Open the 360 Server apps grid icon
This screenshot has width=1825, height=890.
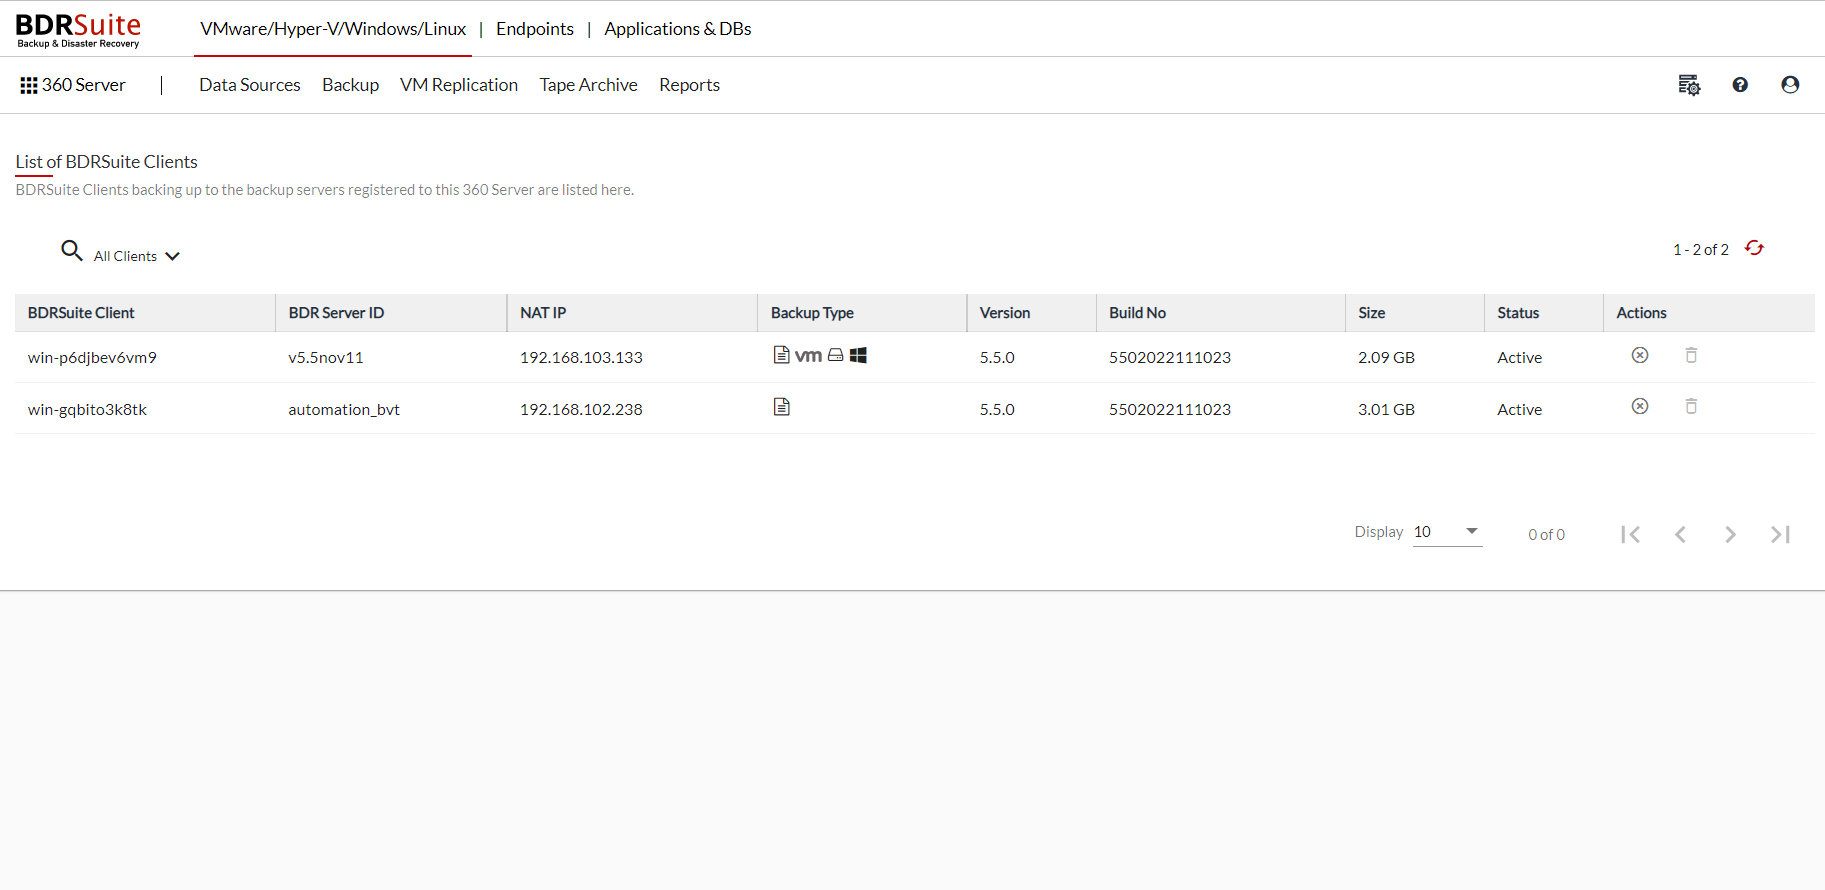click(29, 86)
